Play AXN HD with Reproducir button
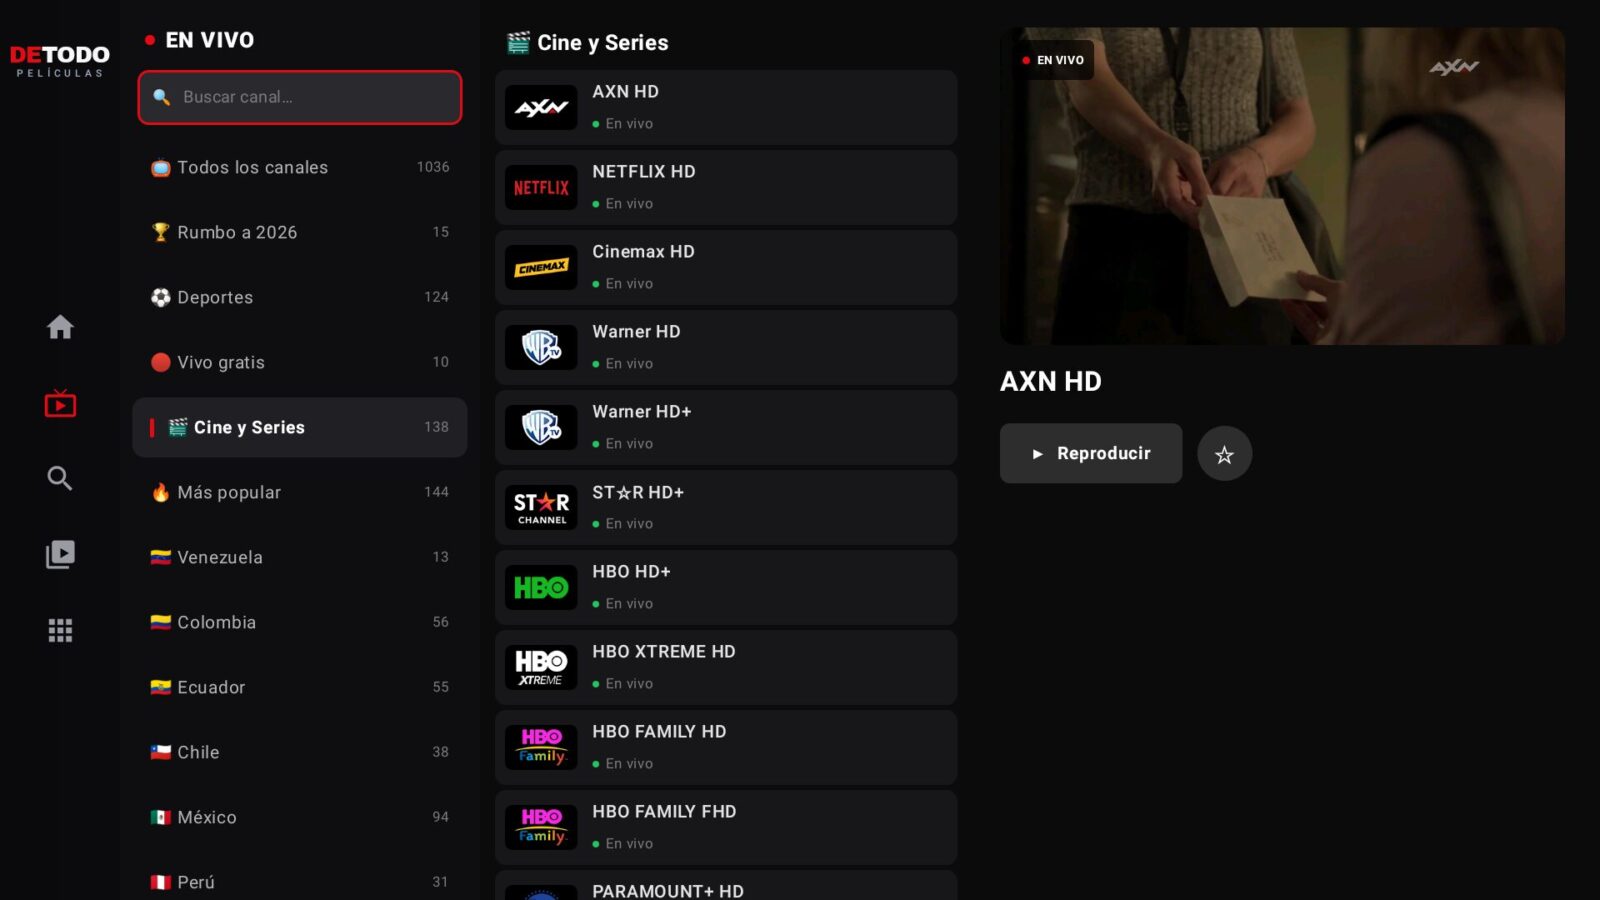Viewport: 1600px width, 900px height. 1091,453
